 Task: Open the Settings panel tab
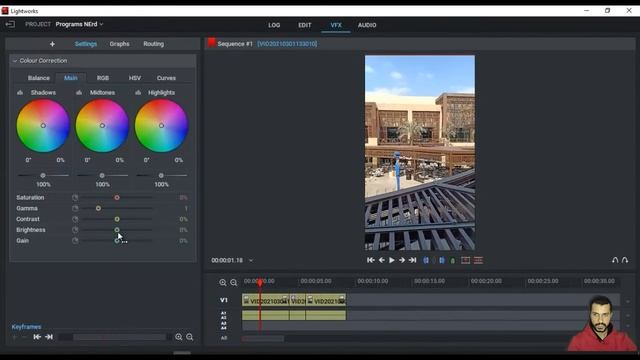pos(86,44)
